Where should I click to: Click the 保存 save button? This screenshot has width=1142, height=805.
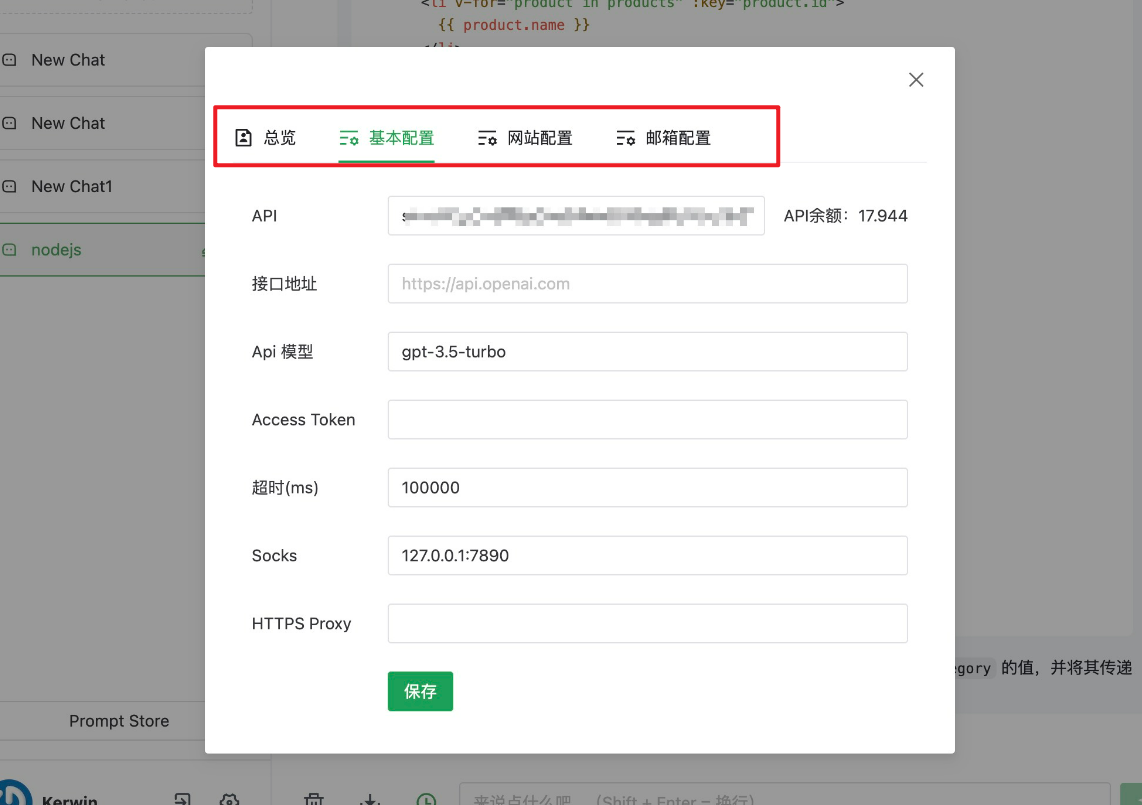pos(420,691)
